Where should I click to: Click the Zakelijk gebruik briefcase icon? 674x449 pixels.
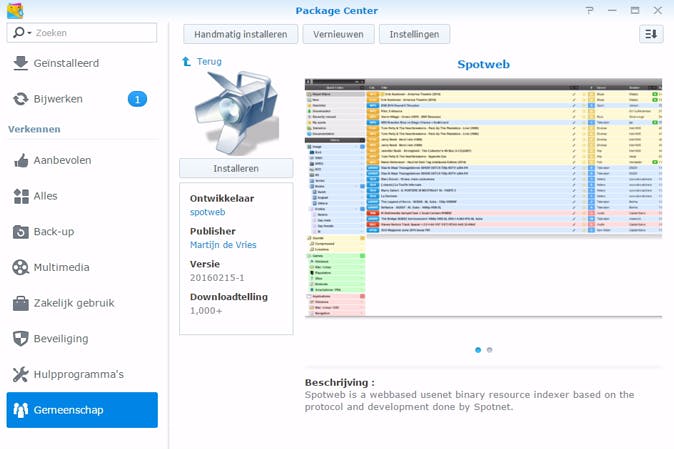point(21,303)
